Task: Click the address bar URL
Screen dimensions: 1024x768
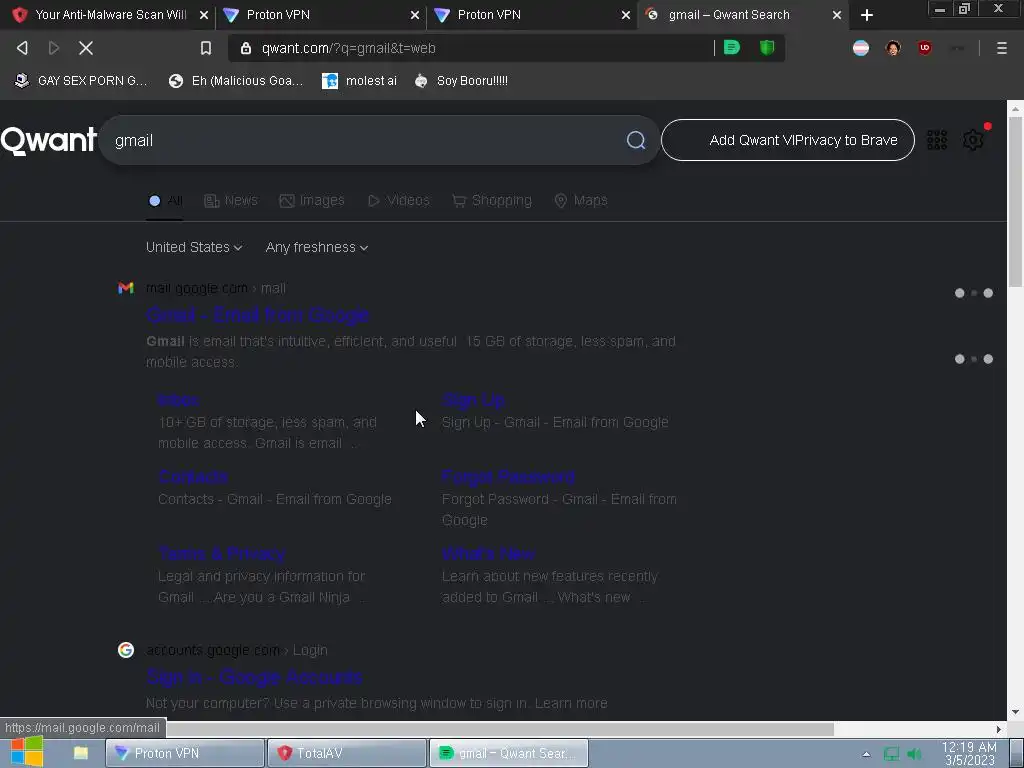Action: click(x=349, y=48)
